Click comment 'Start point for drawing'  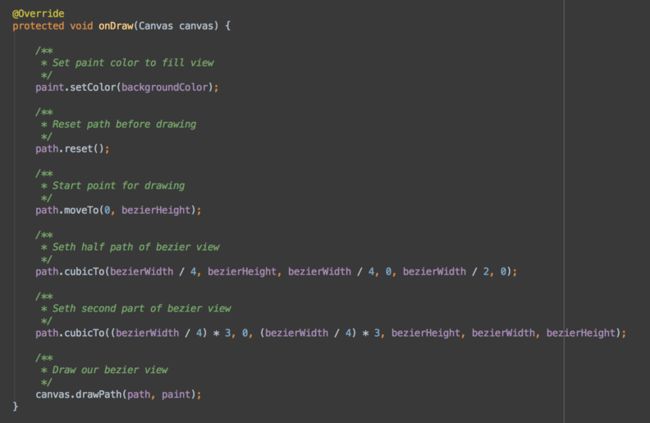pos(118,186)
